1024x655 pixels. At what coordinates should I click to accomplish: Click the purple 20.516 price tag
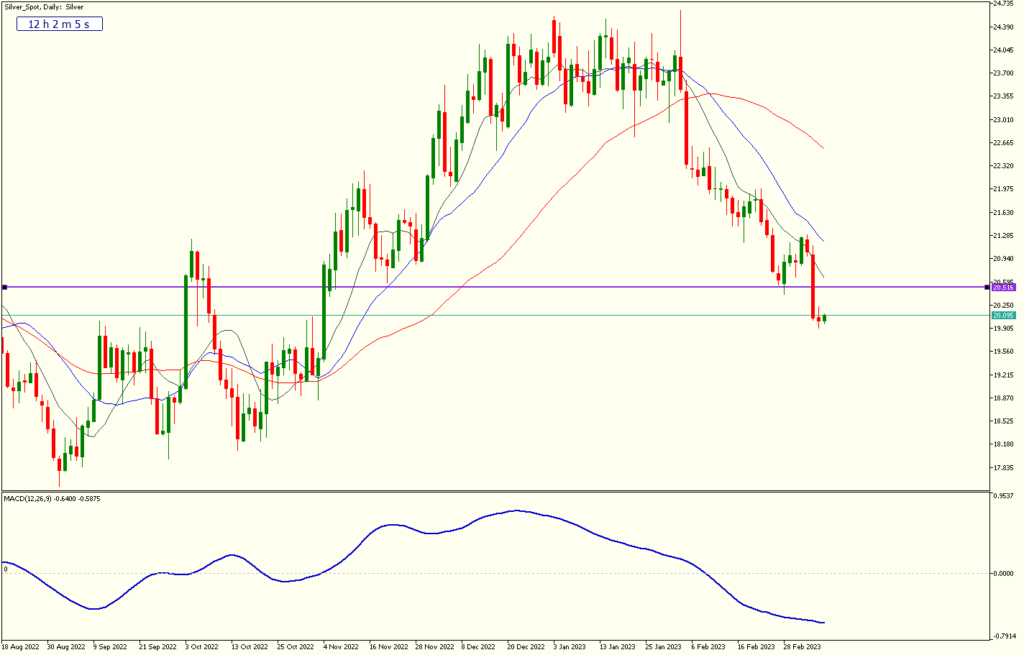pos(1003,287)
